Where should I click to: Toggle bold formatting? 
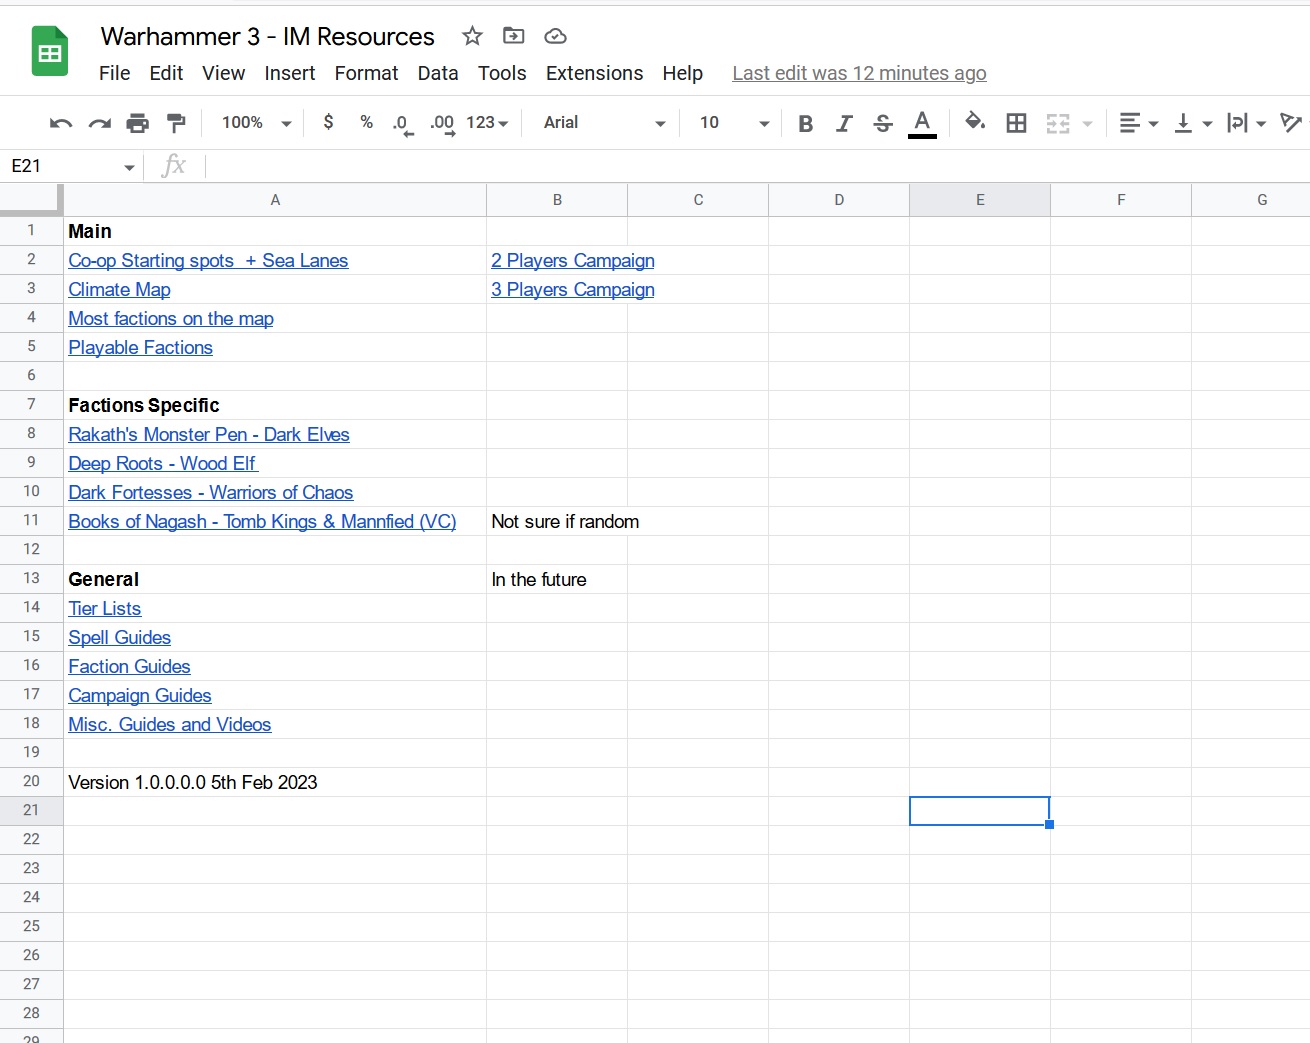[x=805, y=123]
